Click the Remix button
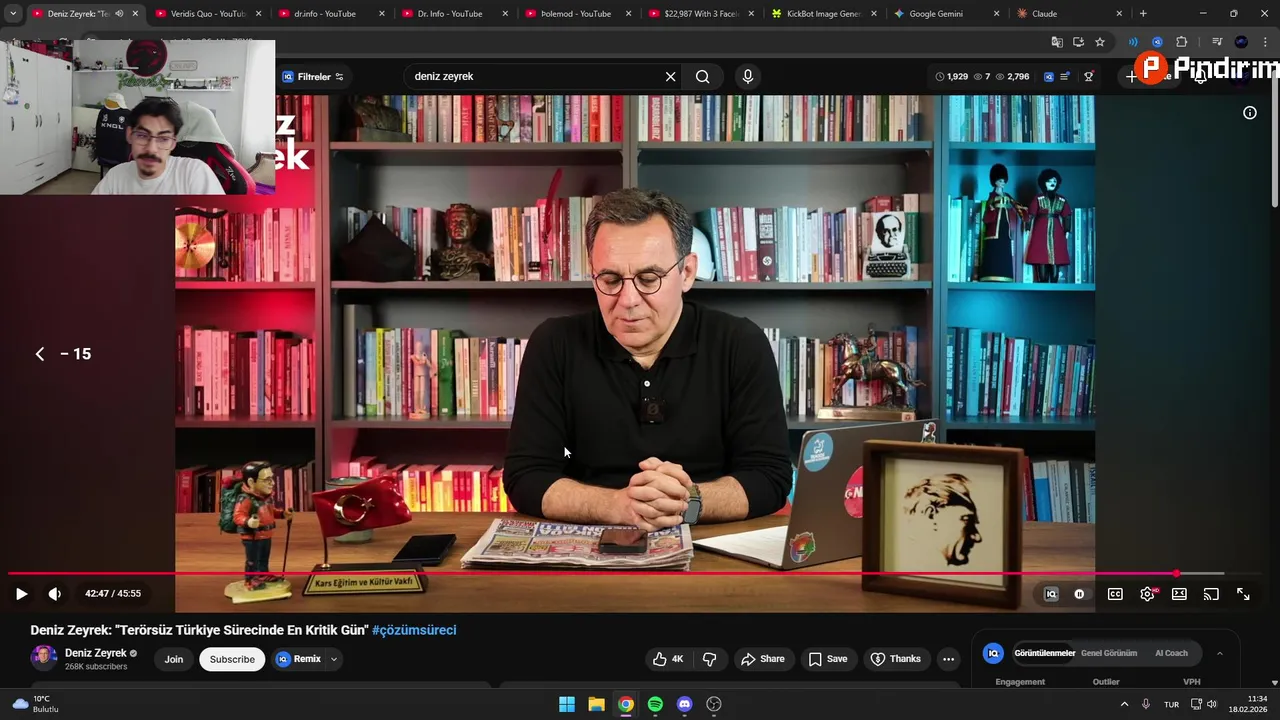Image resolution: width=1280 pixels, height=720 pixels. pos(298,660)
